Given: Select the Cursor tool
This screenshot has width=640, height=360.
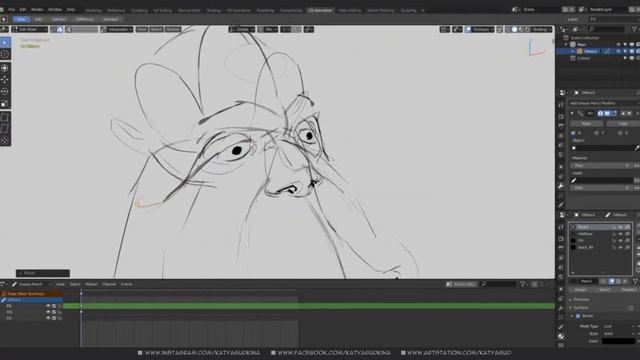Looking at the screenshot, I should click(5, 54).
